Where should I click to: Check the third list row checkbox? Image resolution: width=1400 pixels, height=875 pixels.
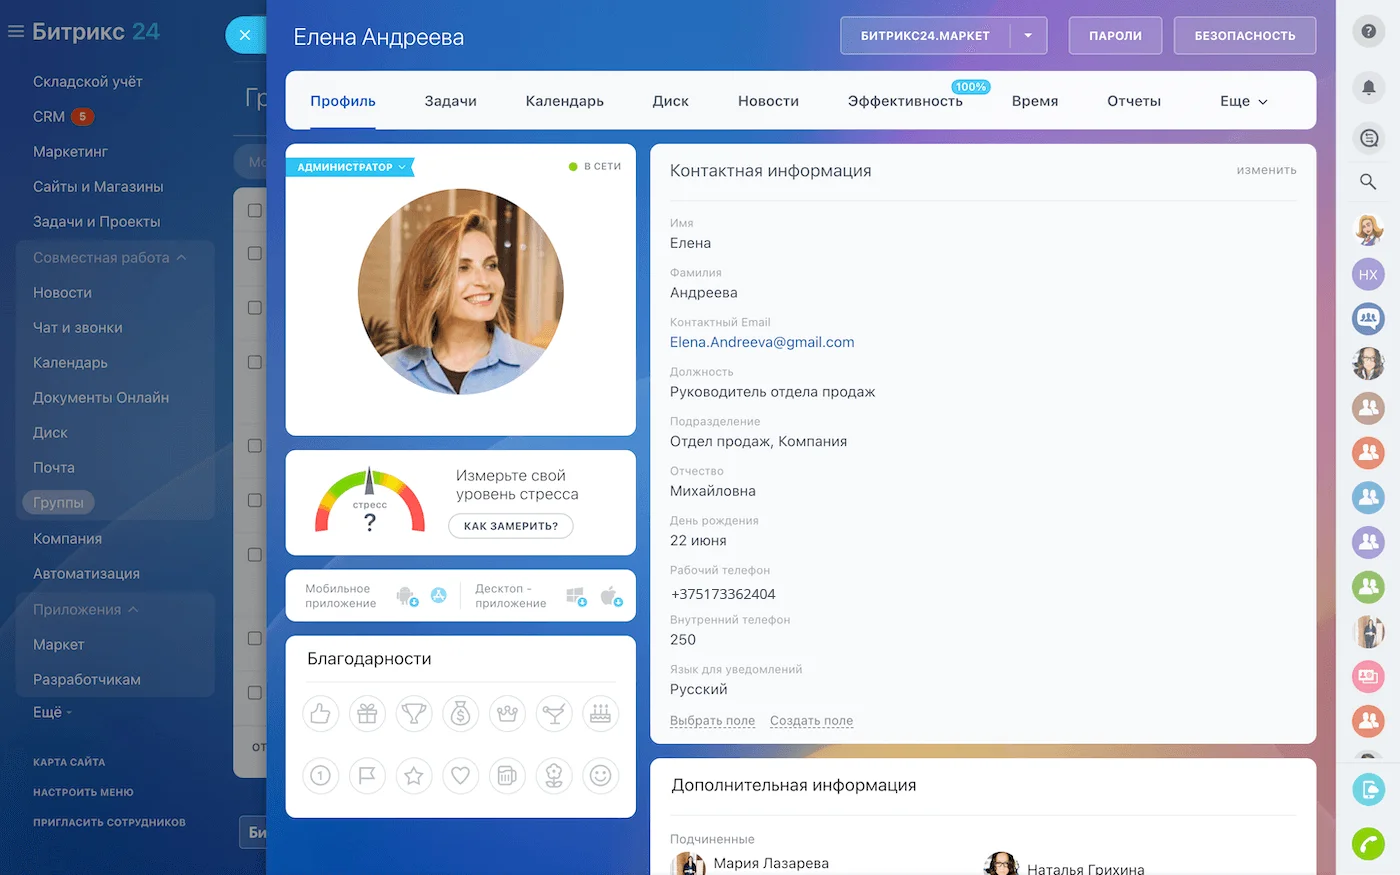coord(254,308)
